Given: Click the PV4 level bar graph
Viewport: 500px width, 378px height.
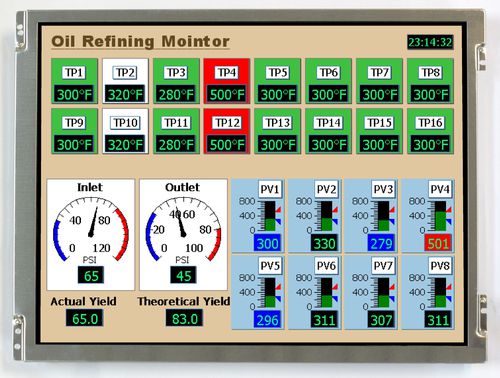Looking at the screenshot, I should 440,216.
